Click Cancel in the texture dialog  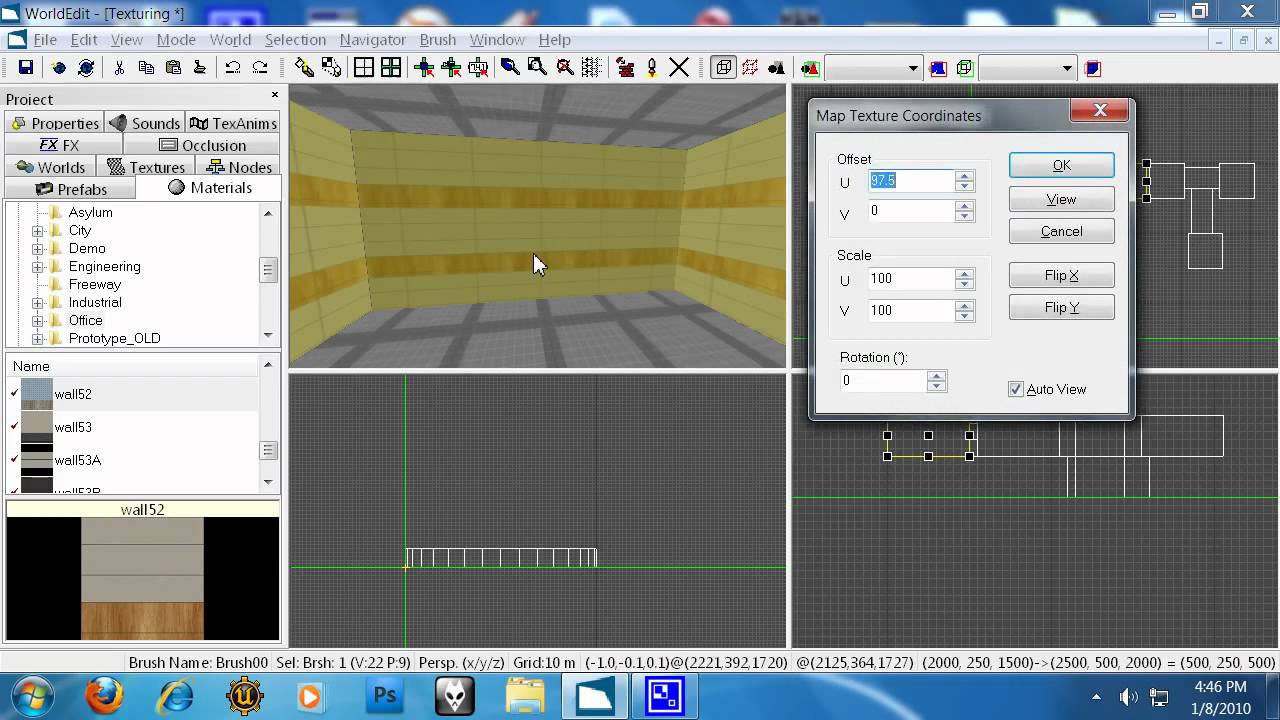tap(1061, 231)
